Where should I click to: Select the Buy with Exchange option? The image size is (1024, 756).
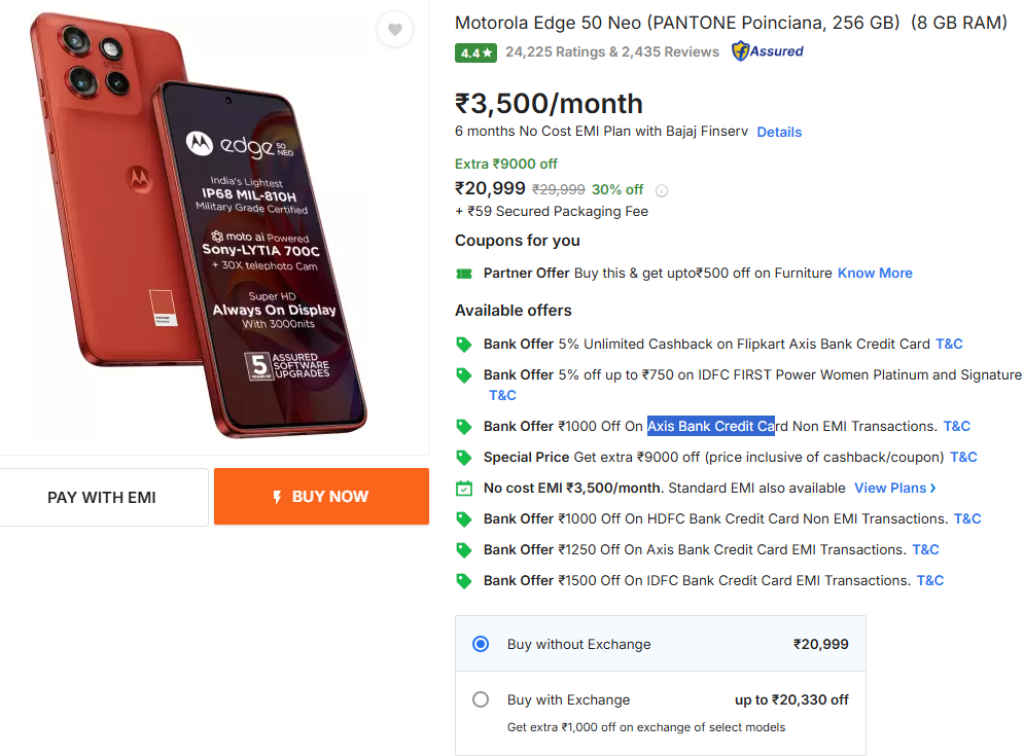coord(481,699)
